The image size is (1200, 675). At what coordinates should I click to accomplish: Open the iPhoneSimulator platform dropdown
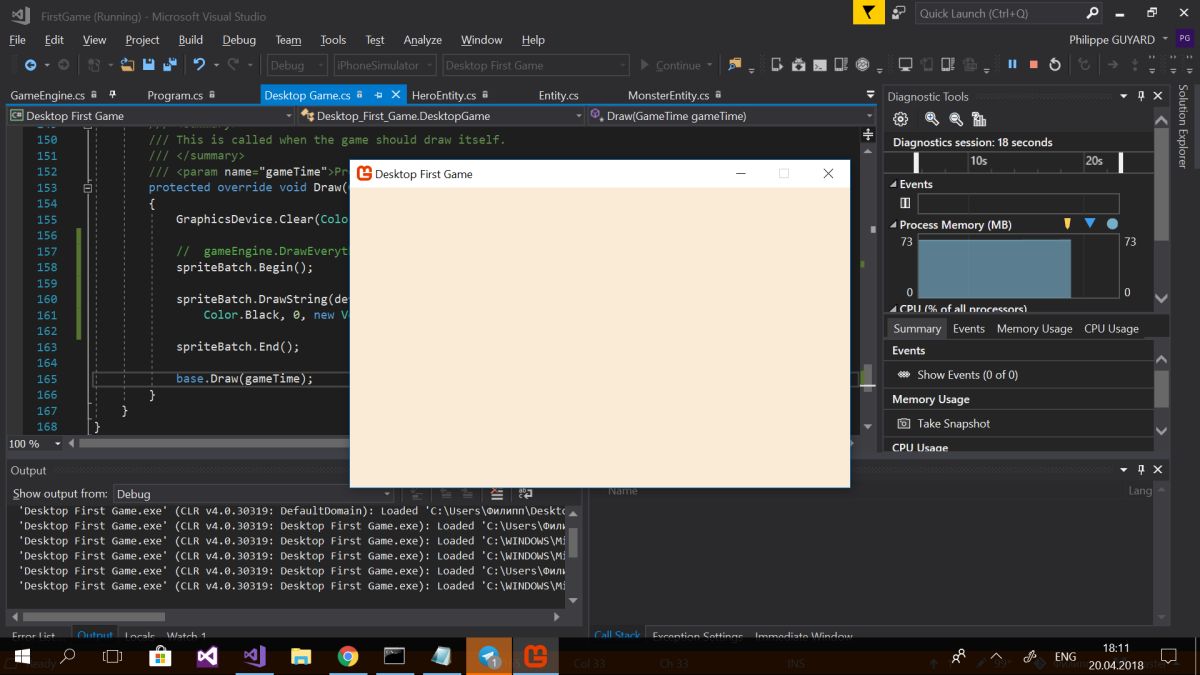point(384,65)
